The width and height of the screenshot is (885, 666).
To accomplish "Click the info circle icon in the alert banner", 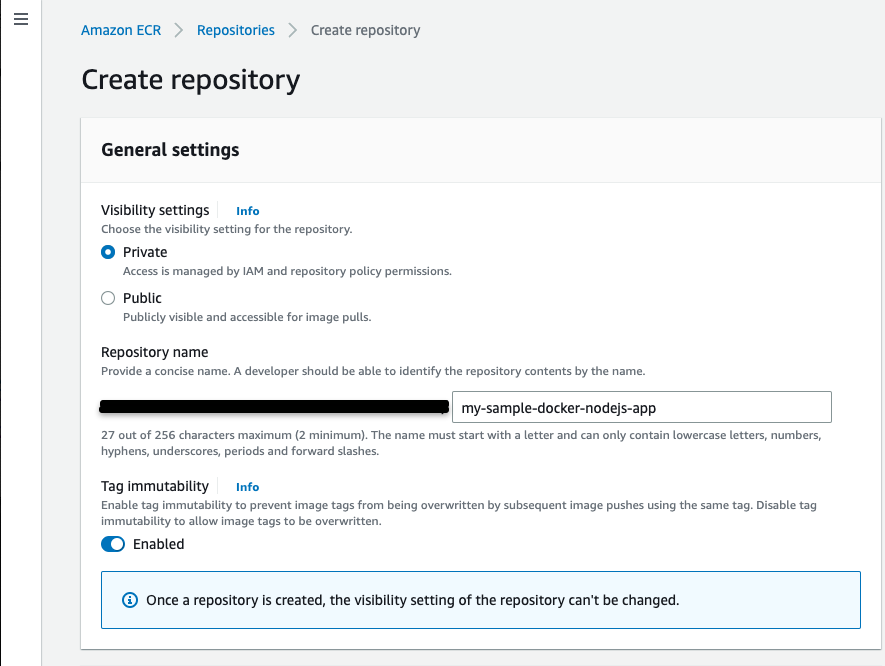I will (x=128, y=599).
